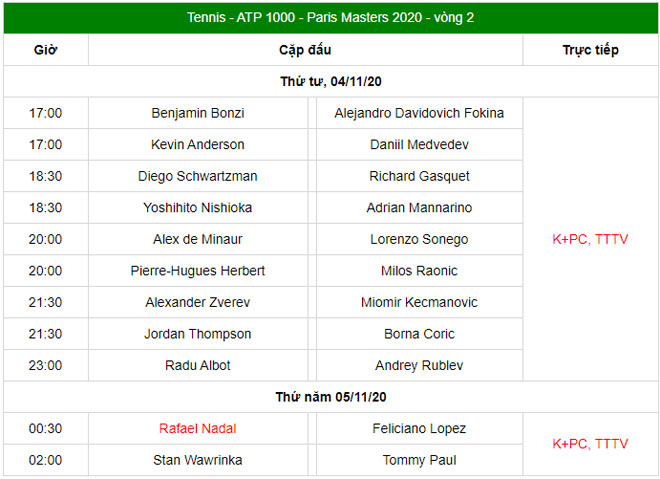
Task: Select the Thứ tư, 04/11/20 date row
Action: click(330, 81)
